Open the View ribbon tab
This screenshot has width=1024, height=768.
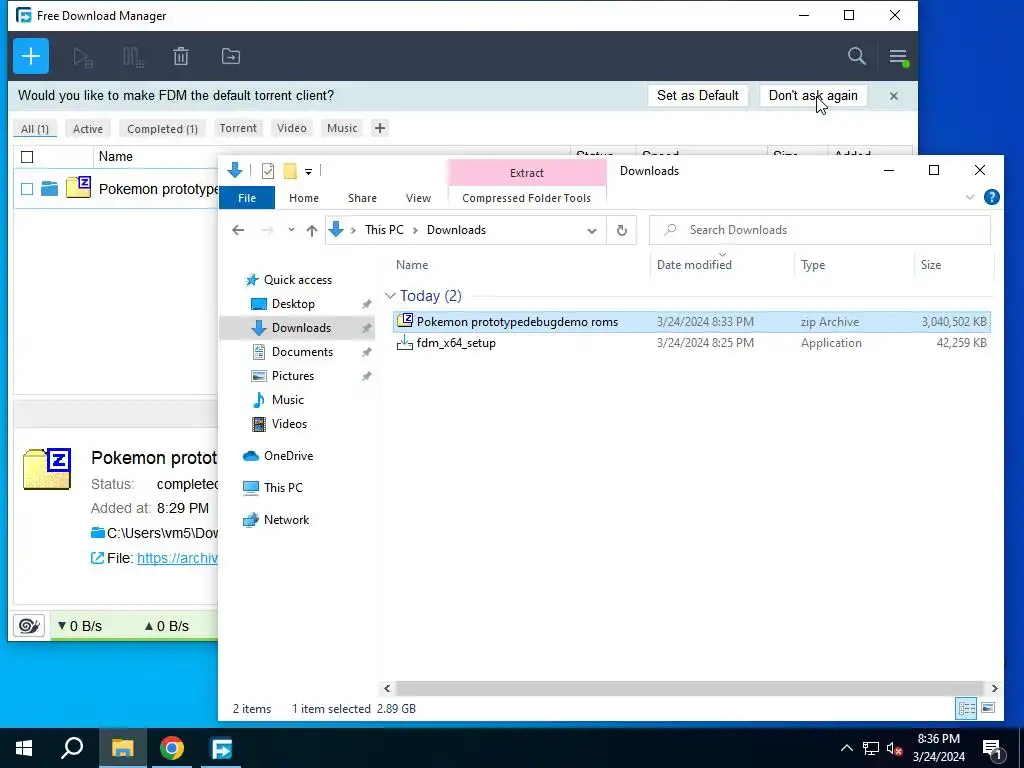(418, 198)
